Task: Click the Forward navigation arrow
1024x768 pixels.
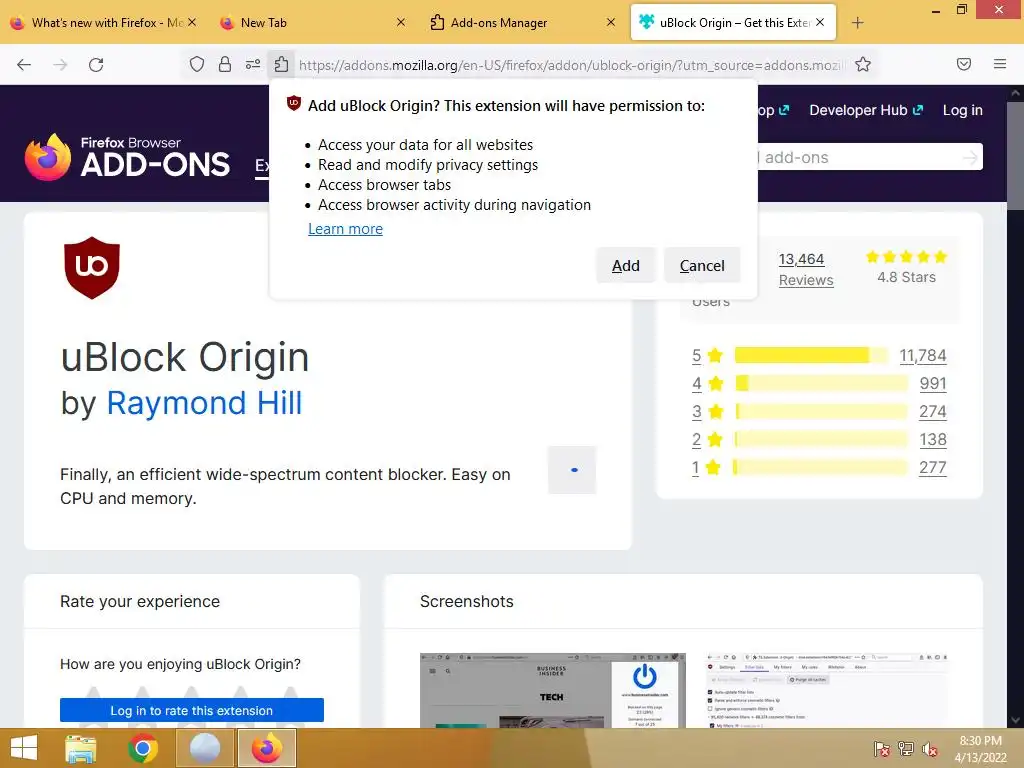Action: [x=60, y=65]
